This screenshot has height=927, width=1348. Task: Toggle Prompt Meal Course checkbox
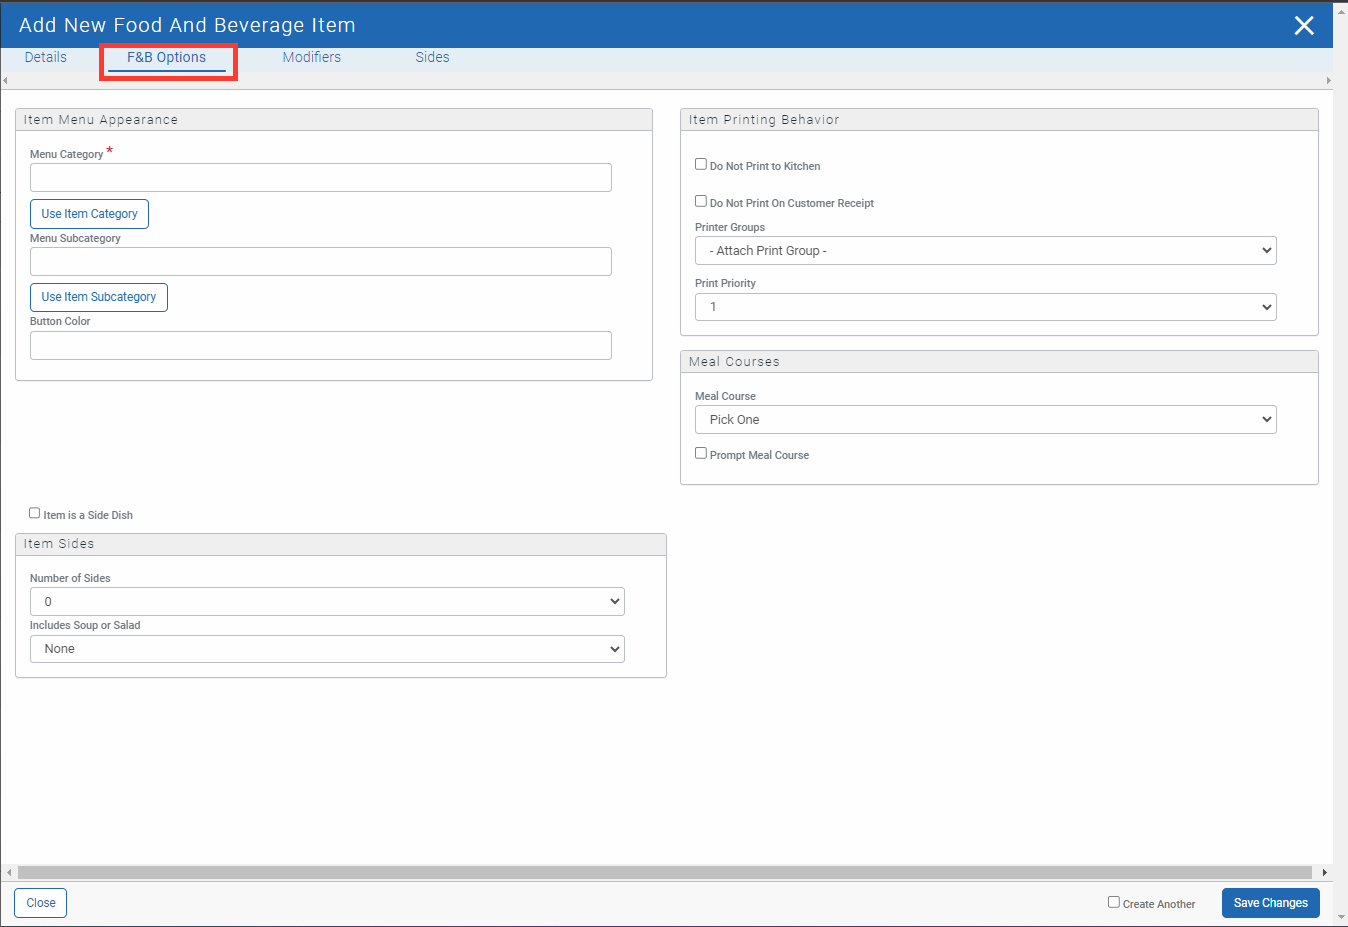point(701,453)
